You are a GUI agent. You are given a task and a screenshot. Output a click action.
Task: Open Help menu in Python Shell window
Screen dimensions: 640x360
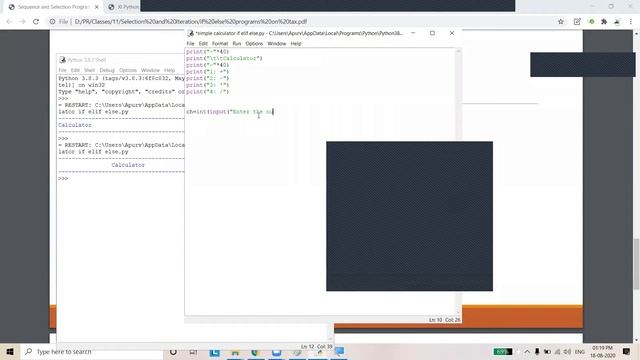tap(169, 70)
